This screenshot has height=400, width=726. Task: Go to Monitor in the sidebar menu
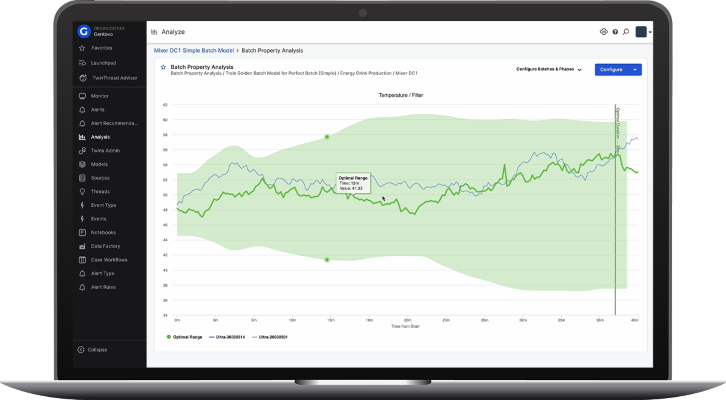pos(100,95)
